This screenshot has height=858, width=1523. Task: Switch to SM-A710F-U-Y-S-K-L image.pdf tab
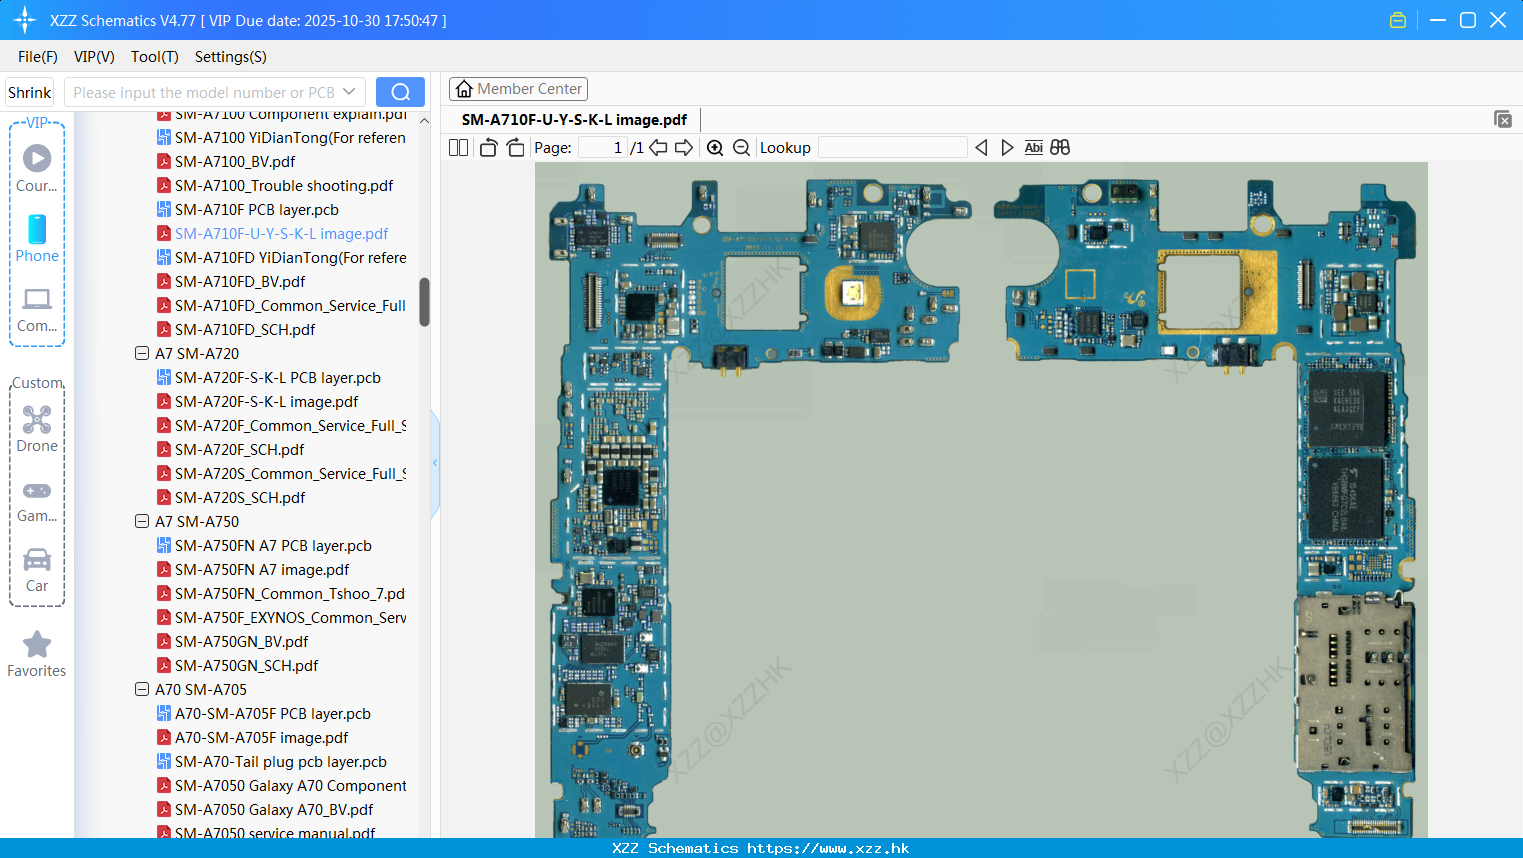(x=574, y=120)
